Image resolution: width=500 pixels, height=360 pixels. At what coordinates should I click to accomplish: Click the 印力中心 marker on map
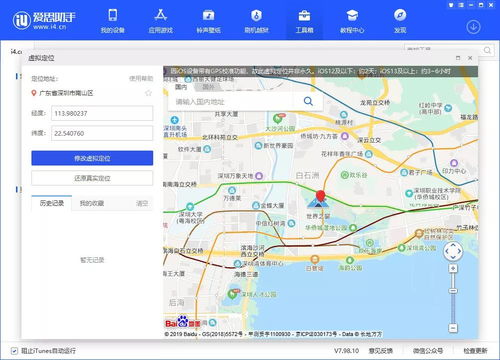[454, 163]
